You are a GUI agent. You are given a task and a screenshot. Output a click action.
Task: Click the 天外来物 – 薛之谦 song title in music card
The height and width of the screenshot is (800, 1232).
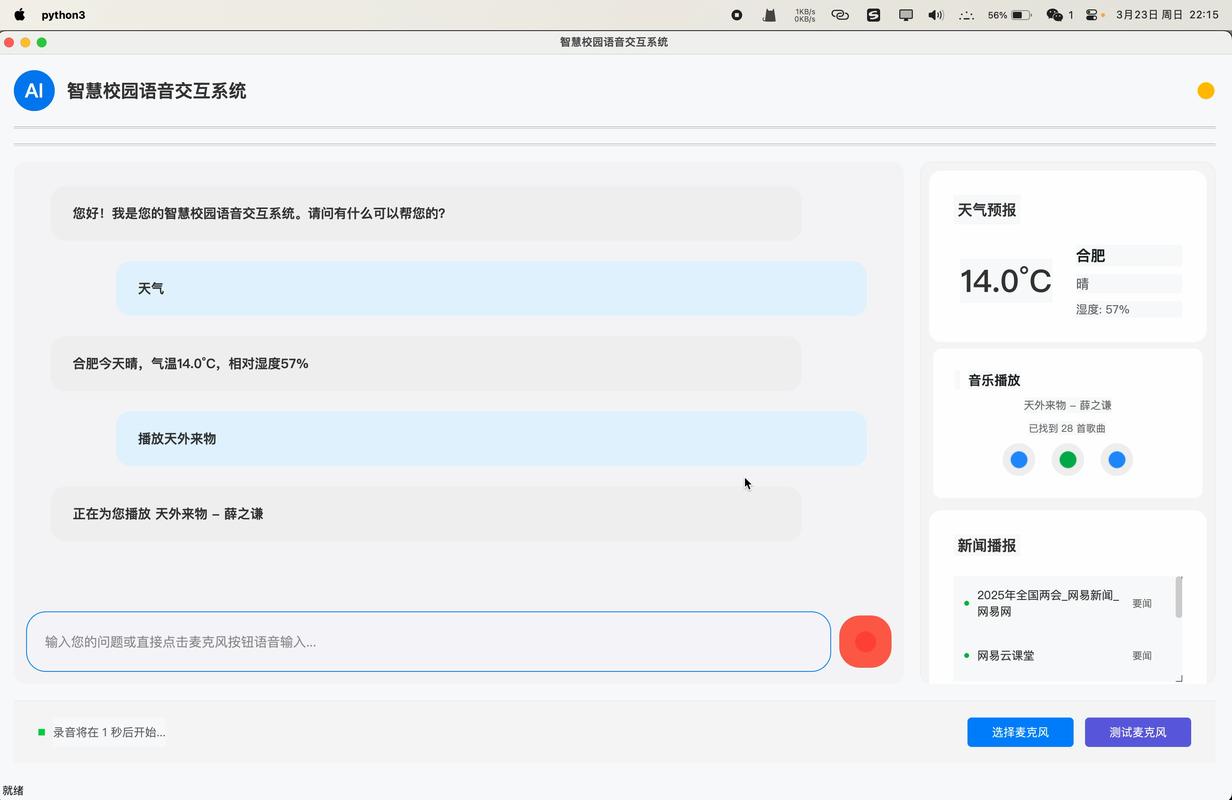pyautogui.click(x=1068, y=405)
